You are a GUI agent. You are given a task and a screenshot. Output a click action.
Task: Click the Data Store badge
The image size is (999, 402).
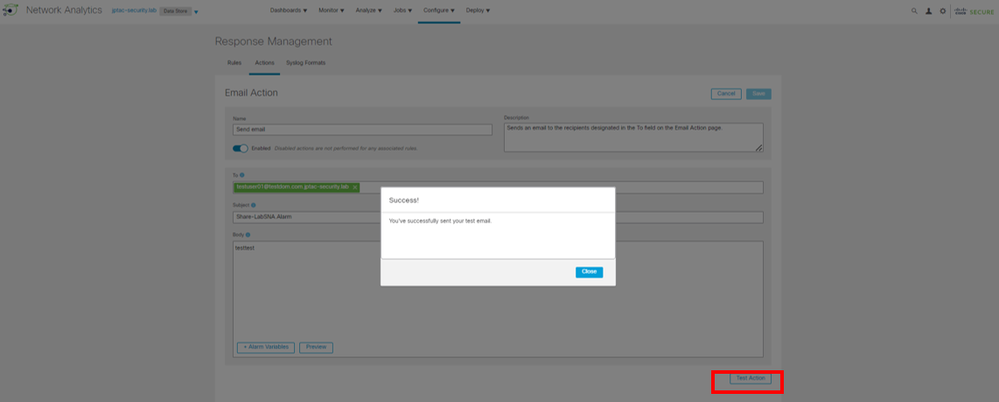click(x=175, y=11)
